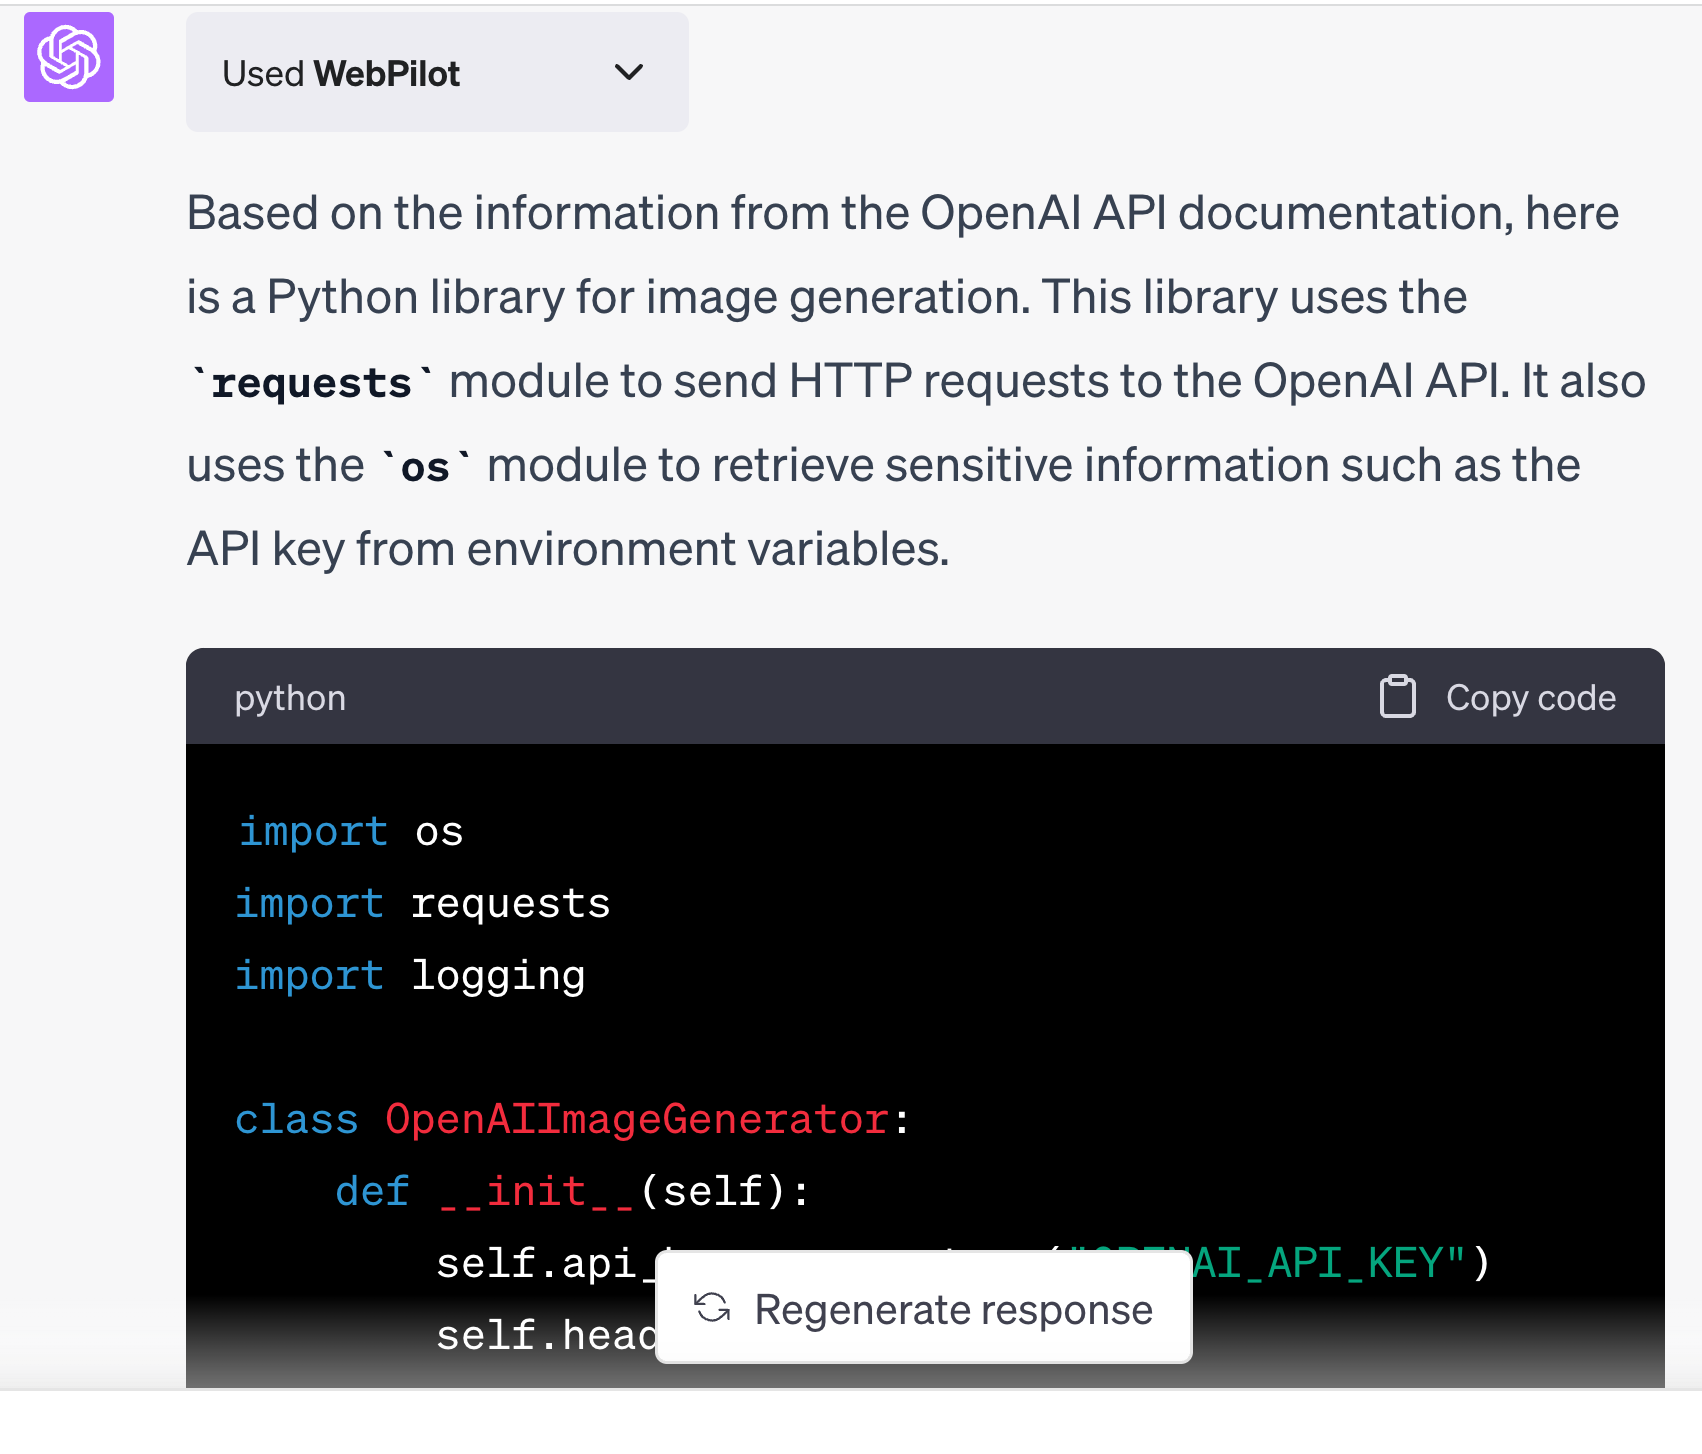
Task: Click the inline `requests` code term
Action: 312,383
